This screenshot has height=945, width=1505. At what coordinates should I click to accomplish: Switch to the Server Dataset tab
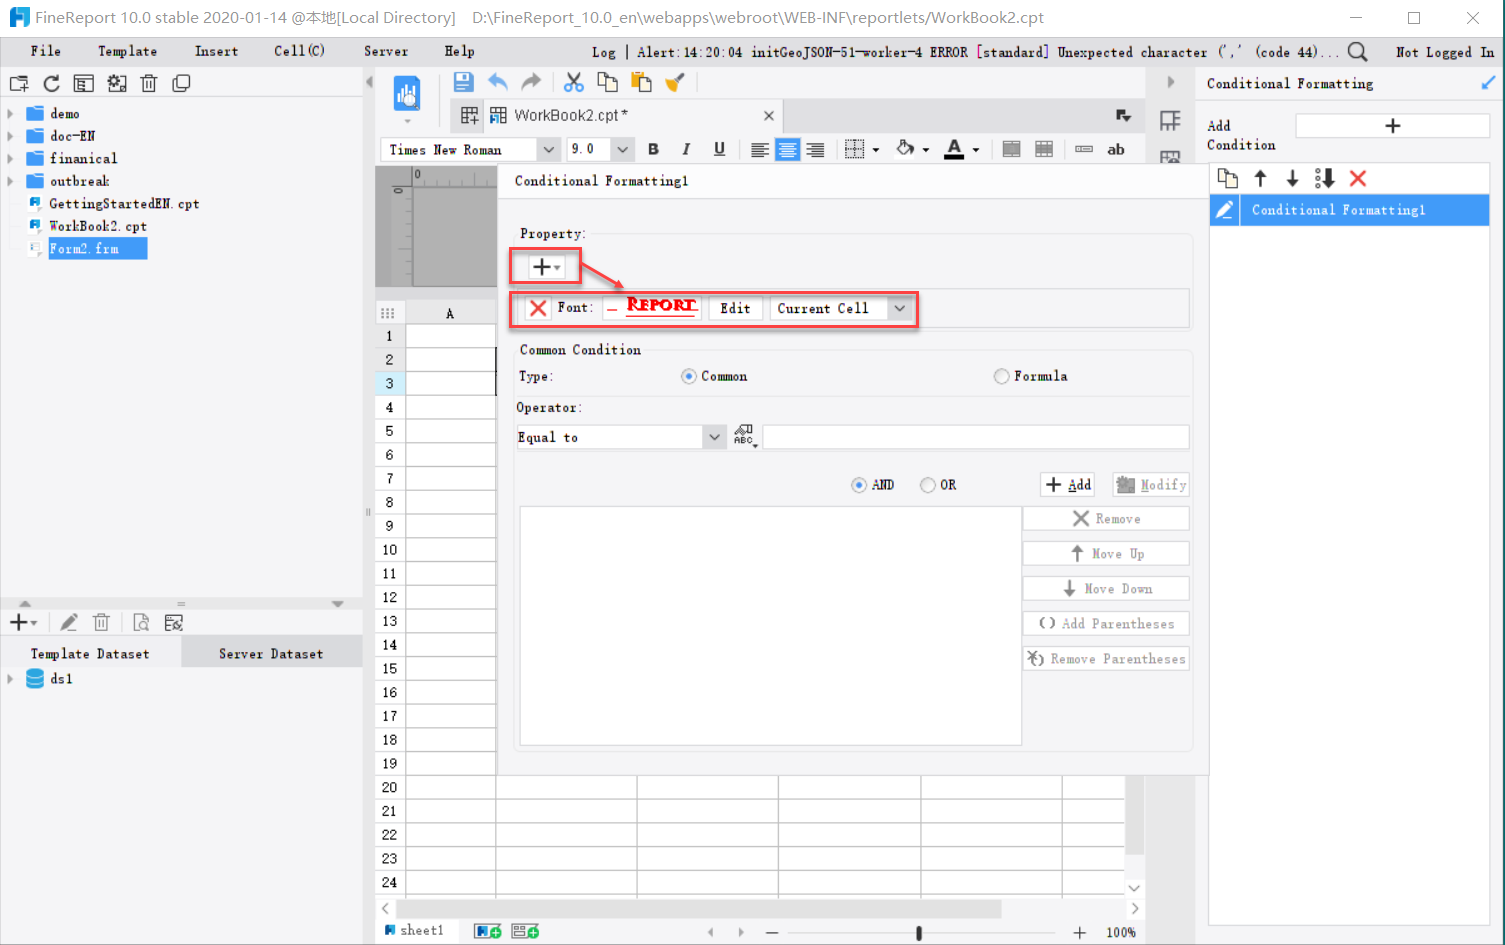[270, 652]
